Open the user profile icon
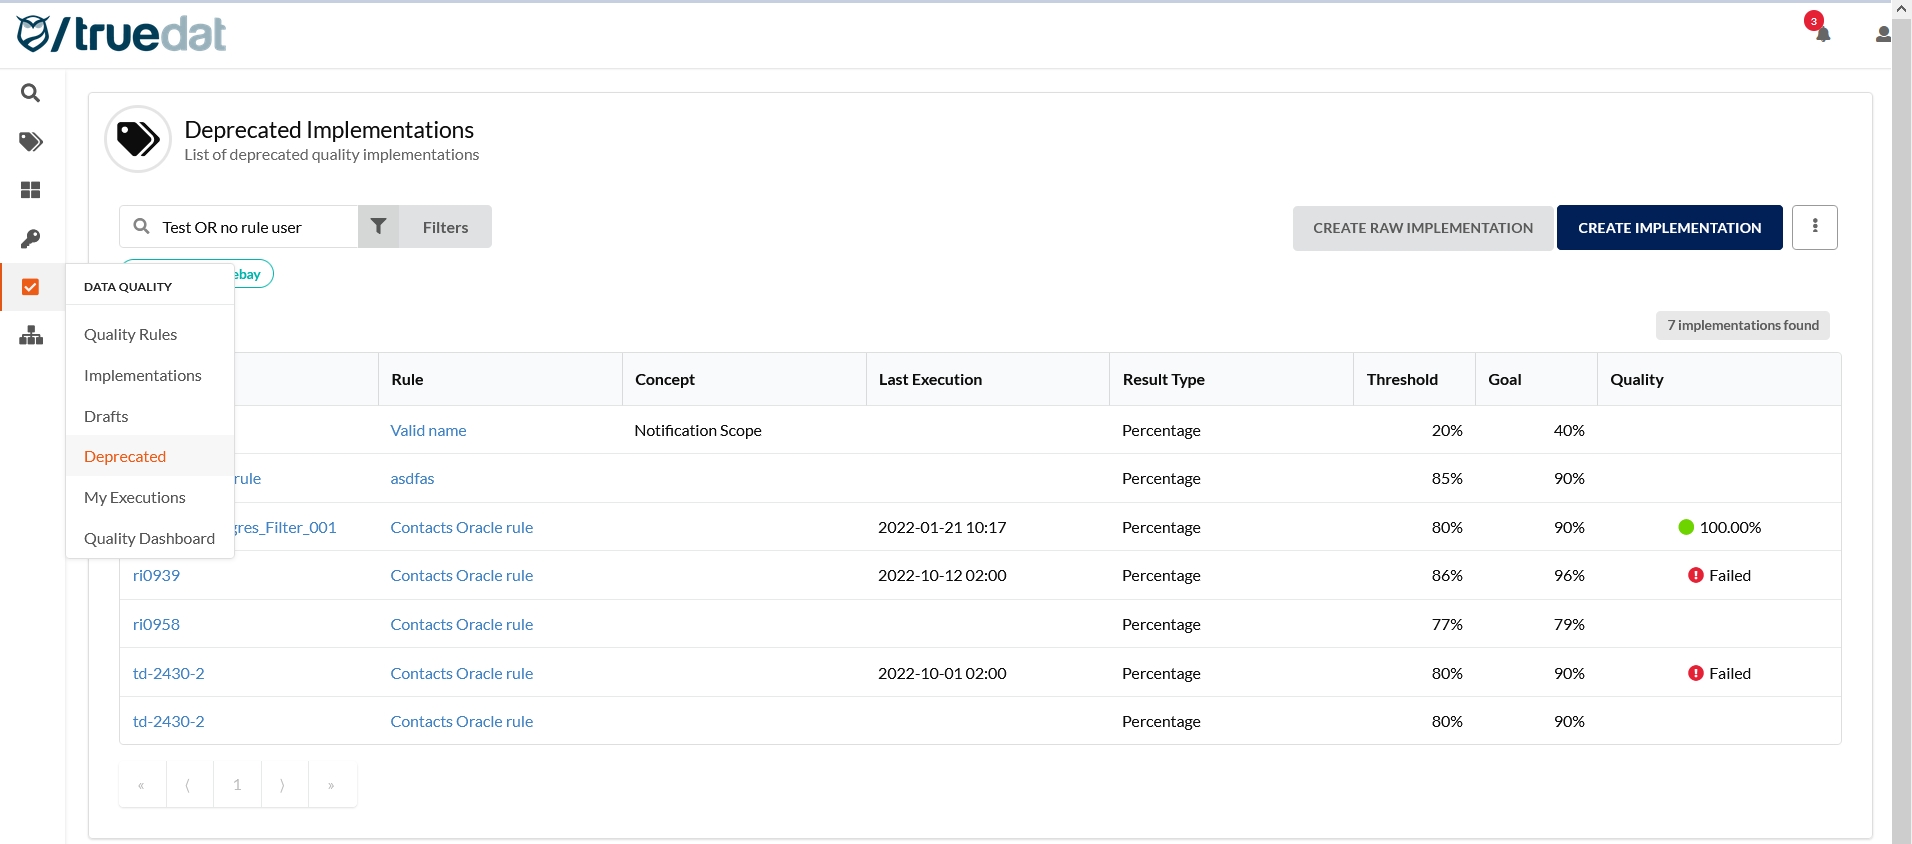 pos(1882,34)
